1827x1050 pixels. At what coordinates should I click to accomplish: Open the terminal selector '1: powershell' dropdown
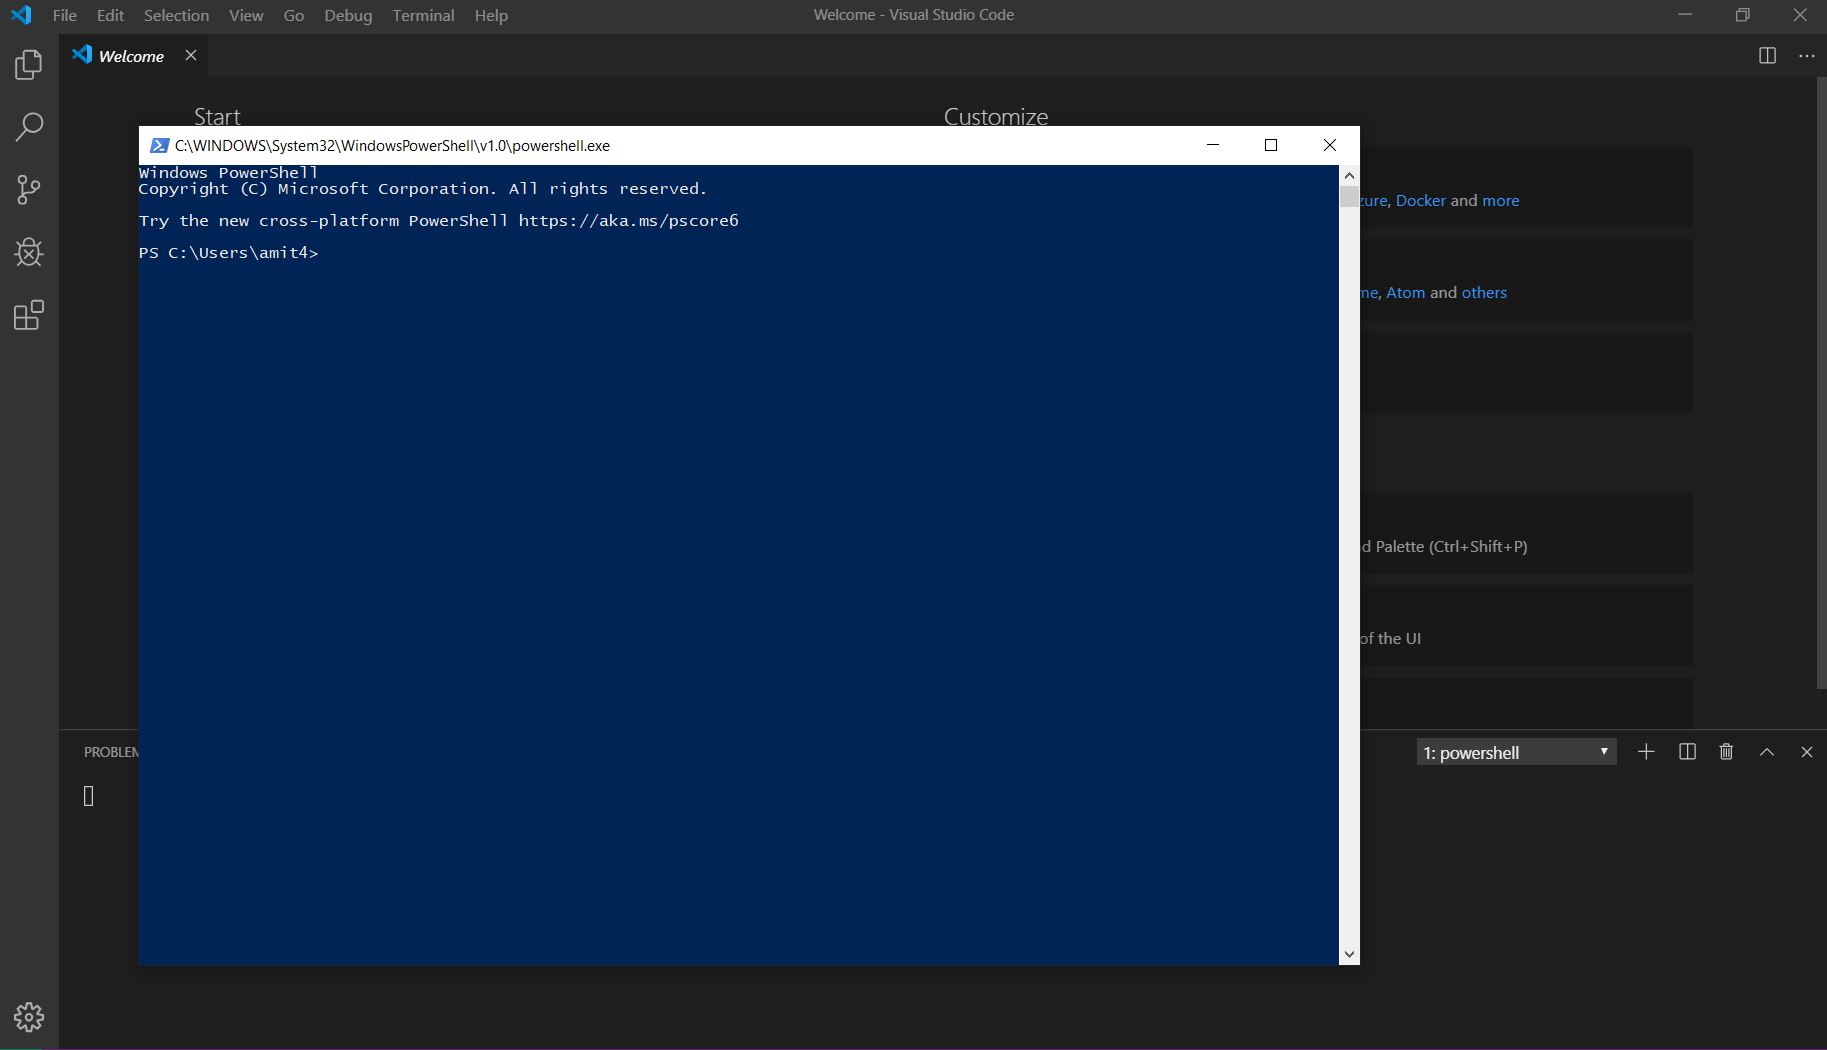[1516, 752]
